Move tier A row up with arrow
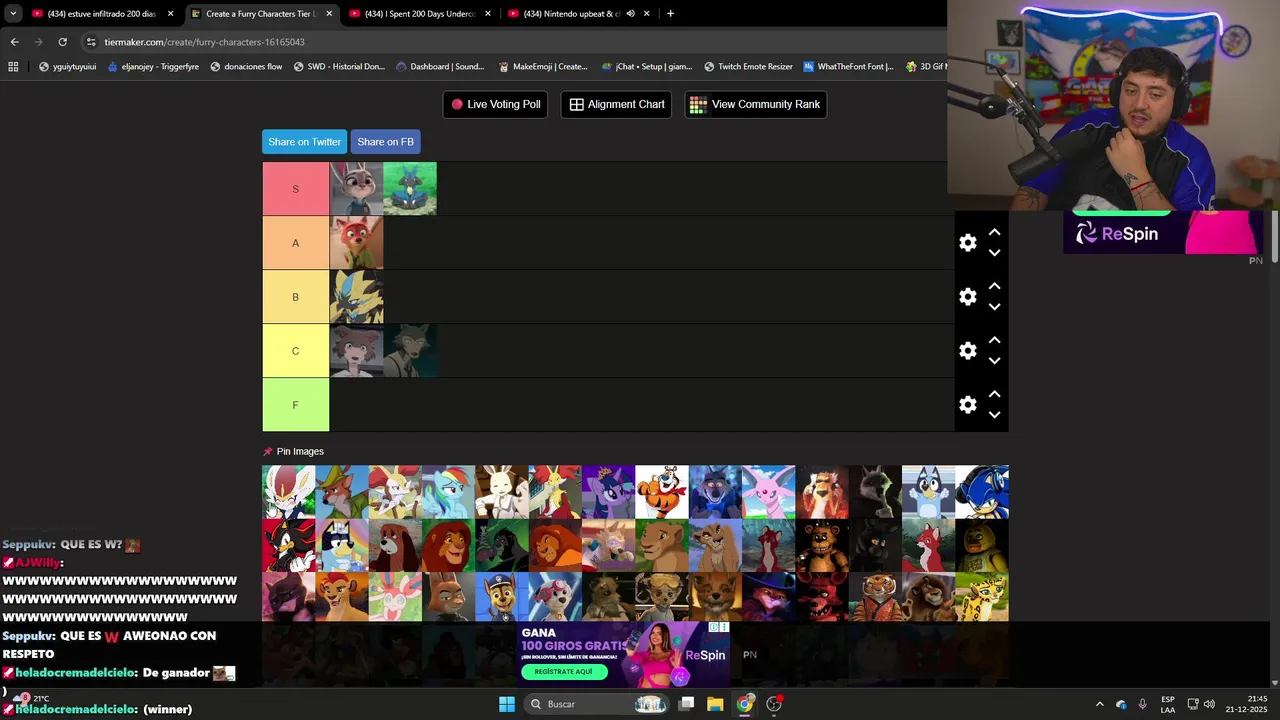The width and height of the screenshot is (1280, 720). coord(994,232)
